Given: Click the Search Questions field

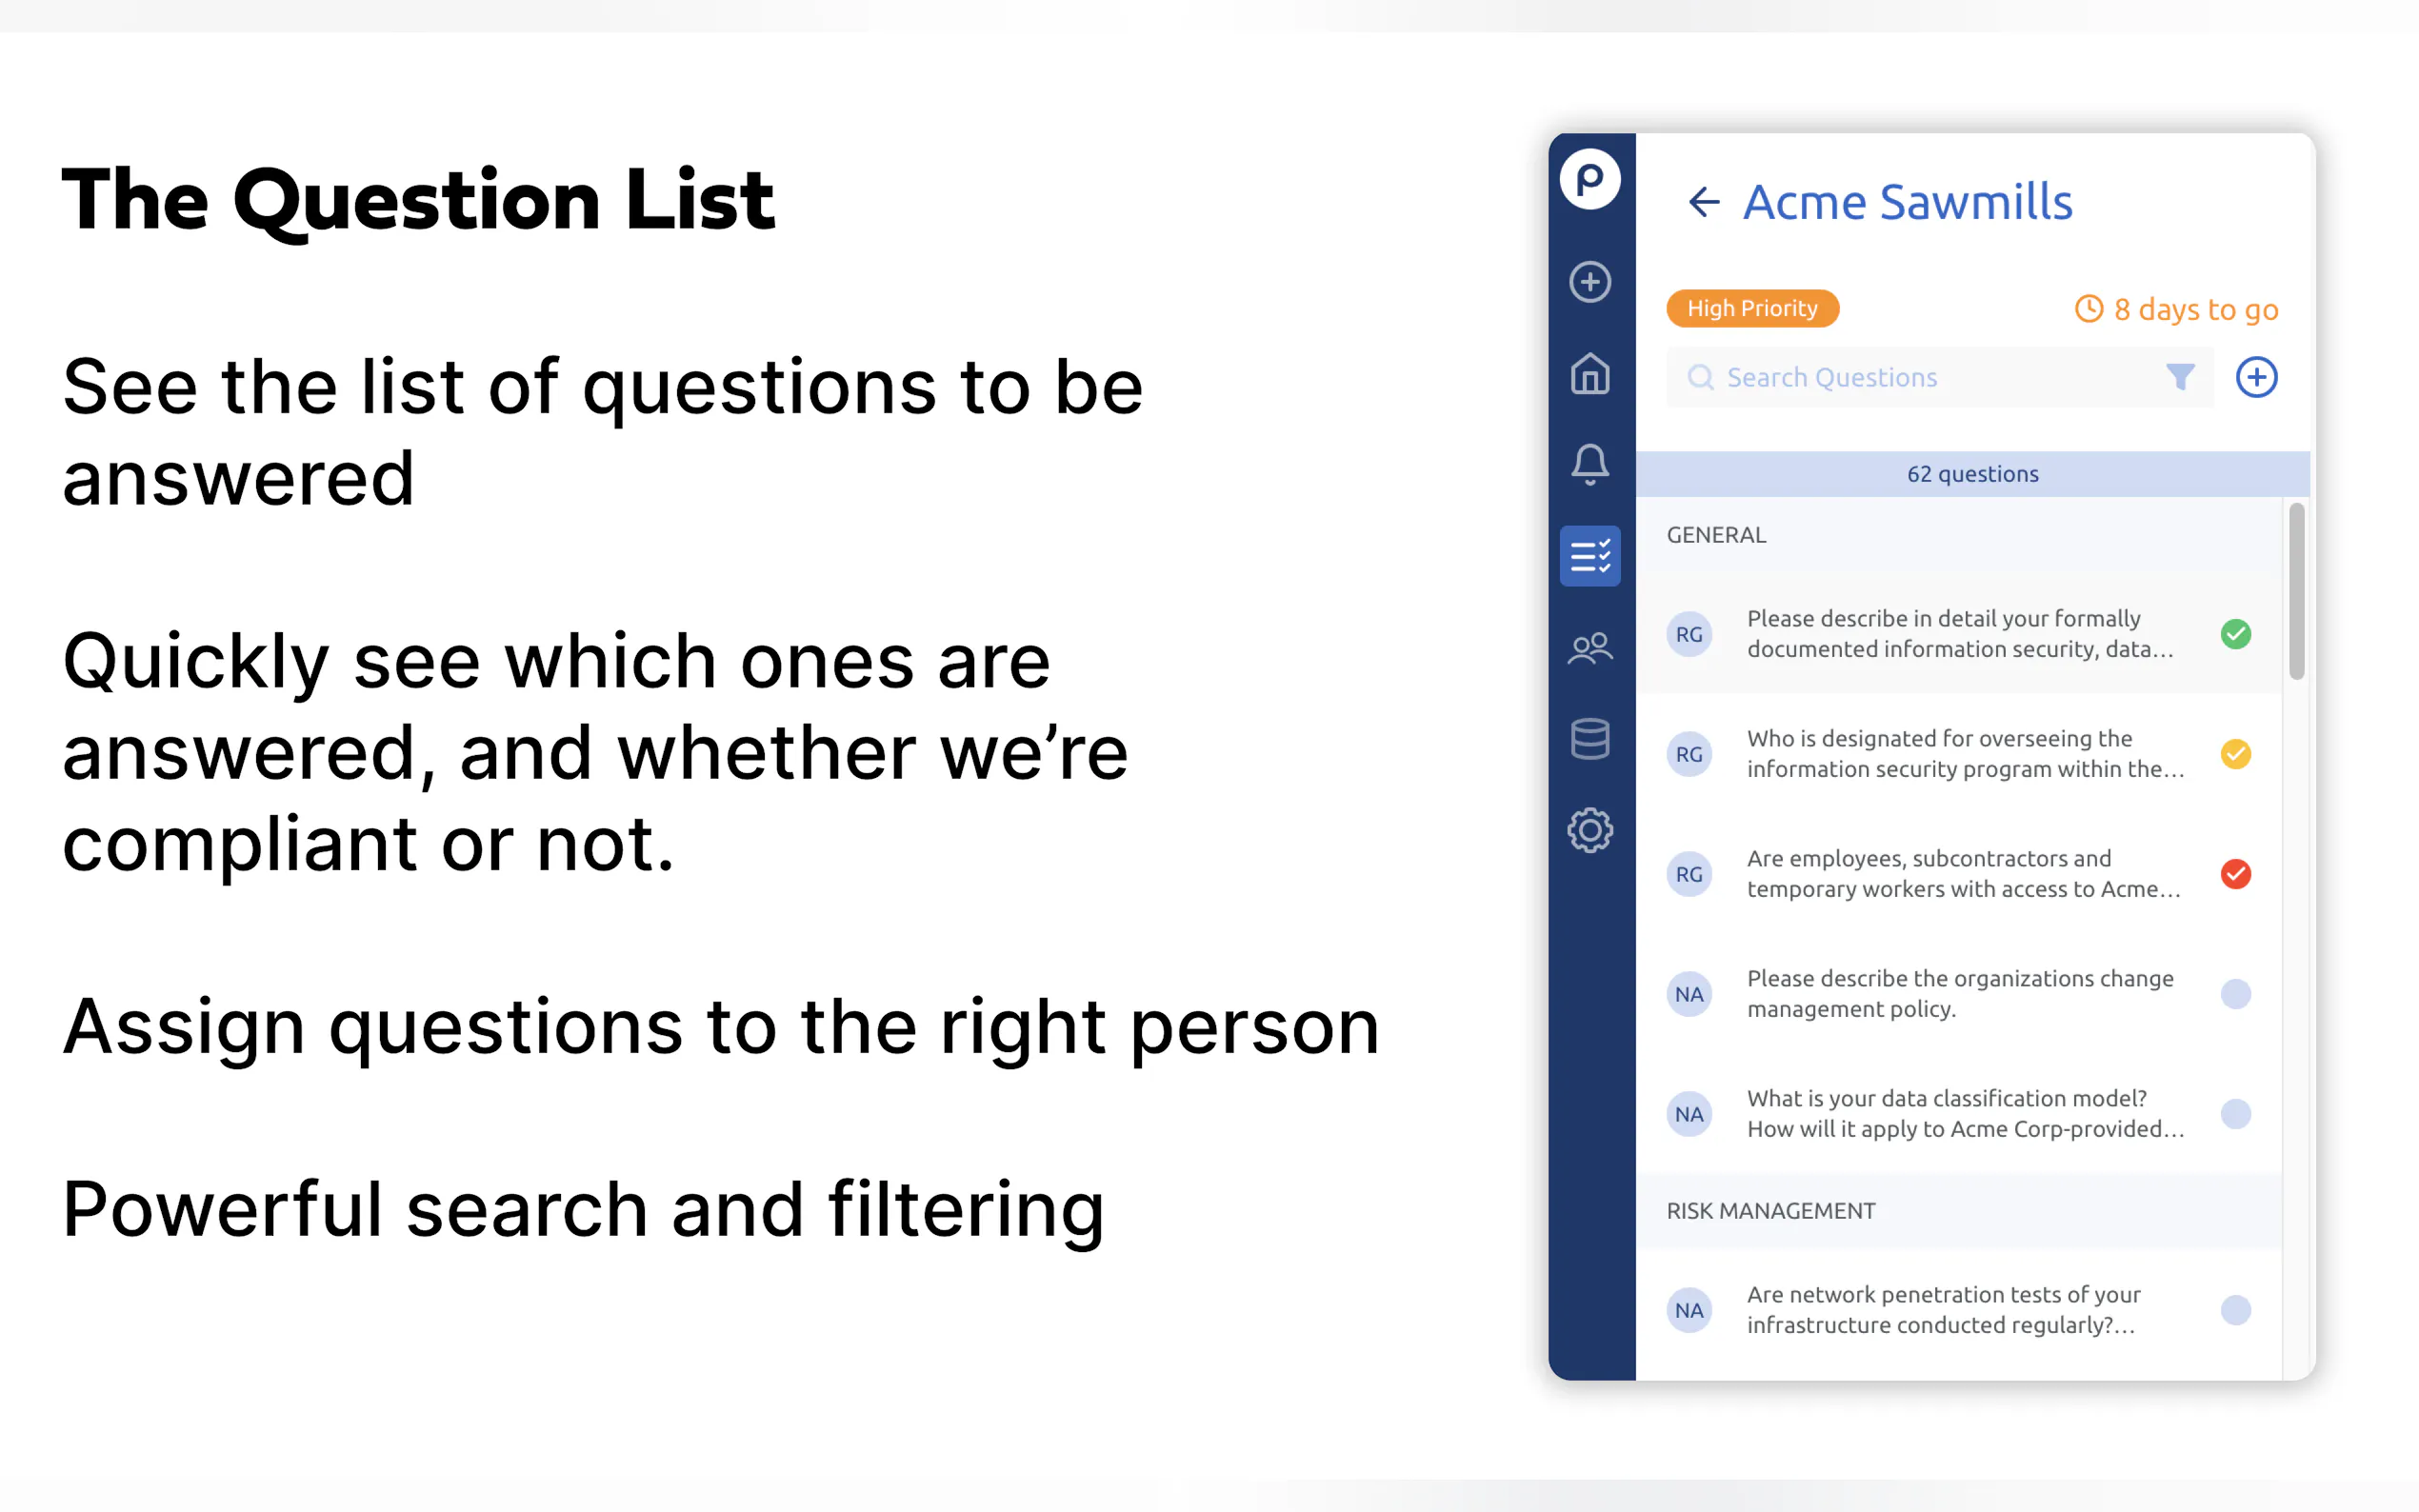Looking at the screenshot, I should coord(1920,377).
